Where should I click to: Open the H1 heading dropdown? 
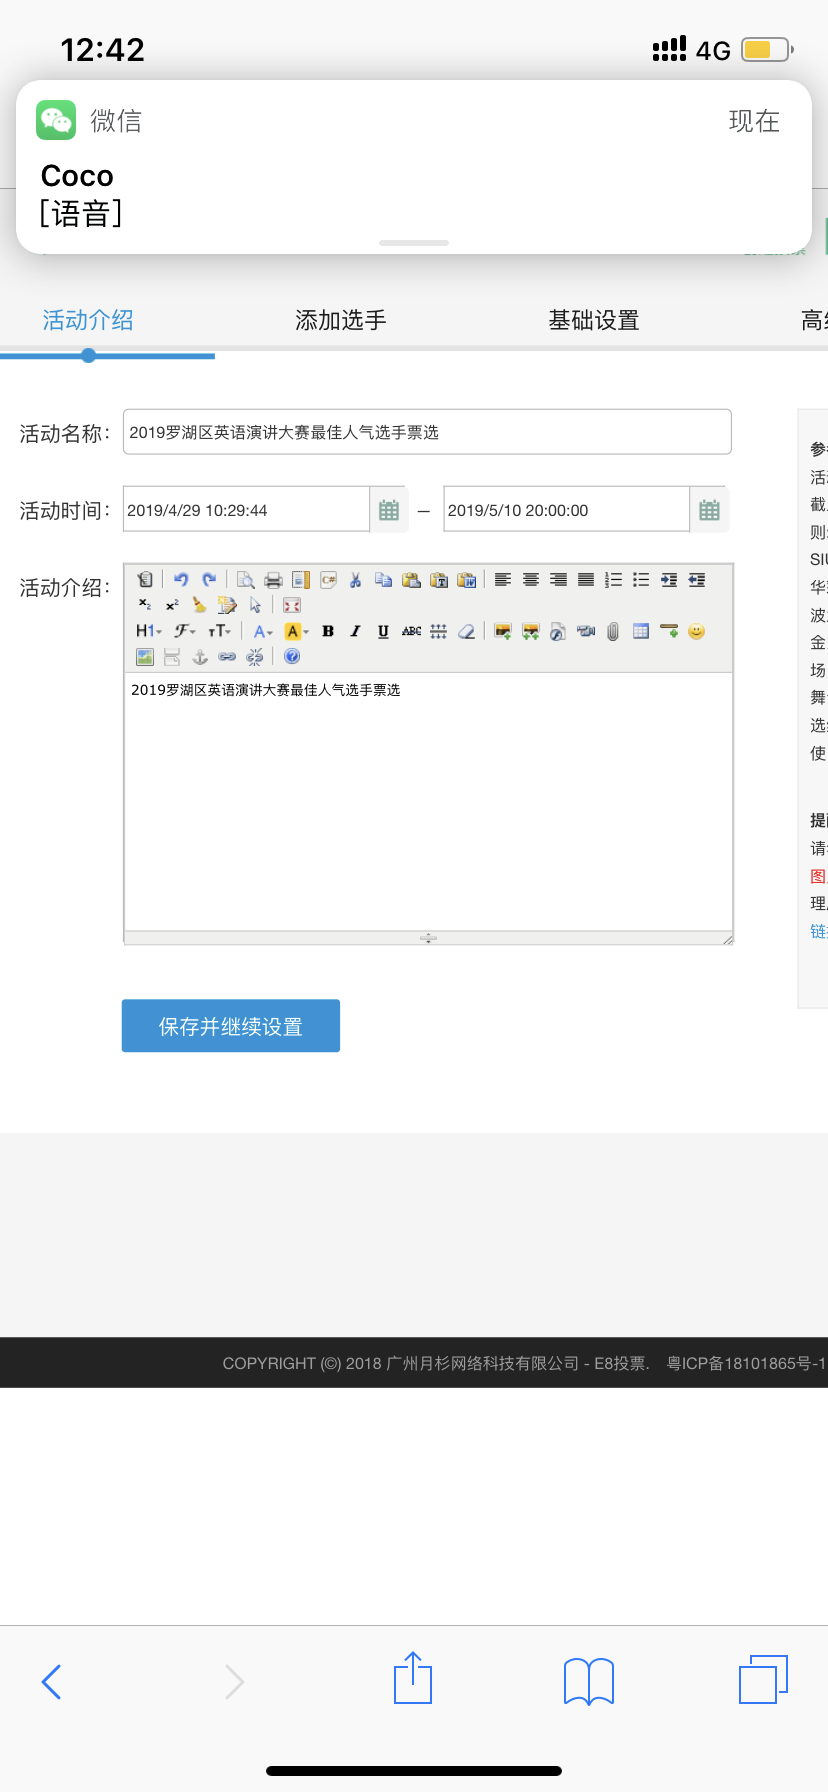click(148, 631)
